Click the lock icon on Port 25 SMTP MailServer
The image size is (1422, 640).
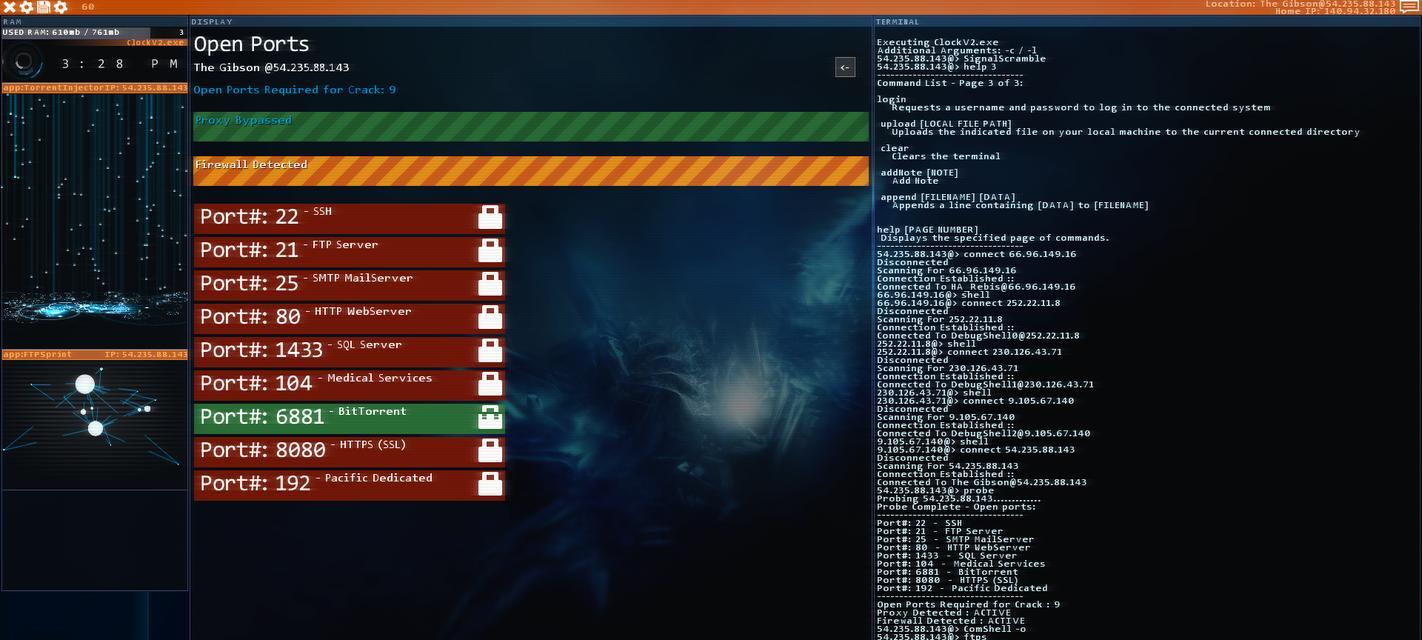490,284
